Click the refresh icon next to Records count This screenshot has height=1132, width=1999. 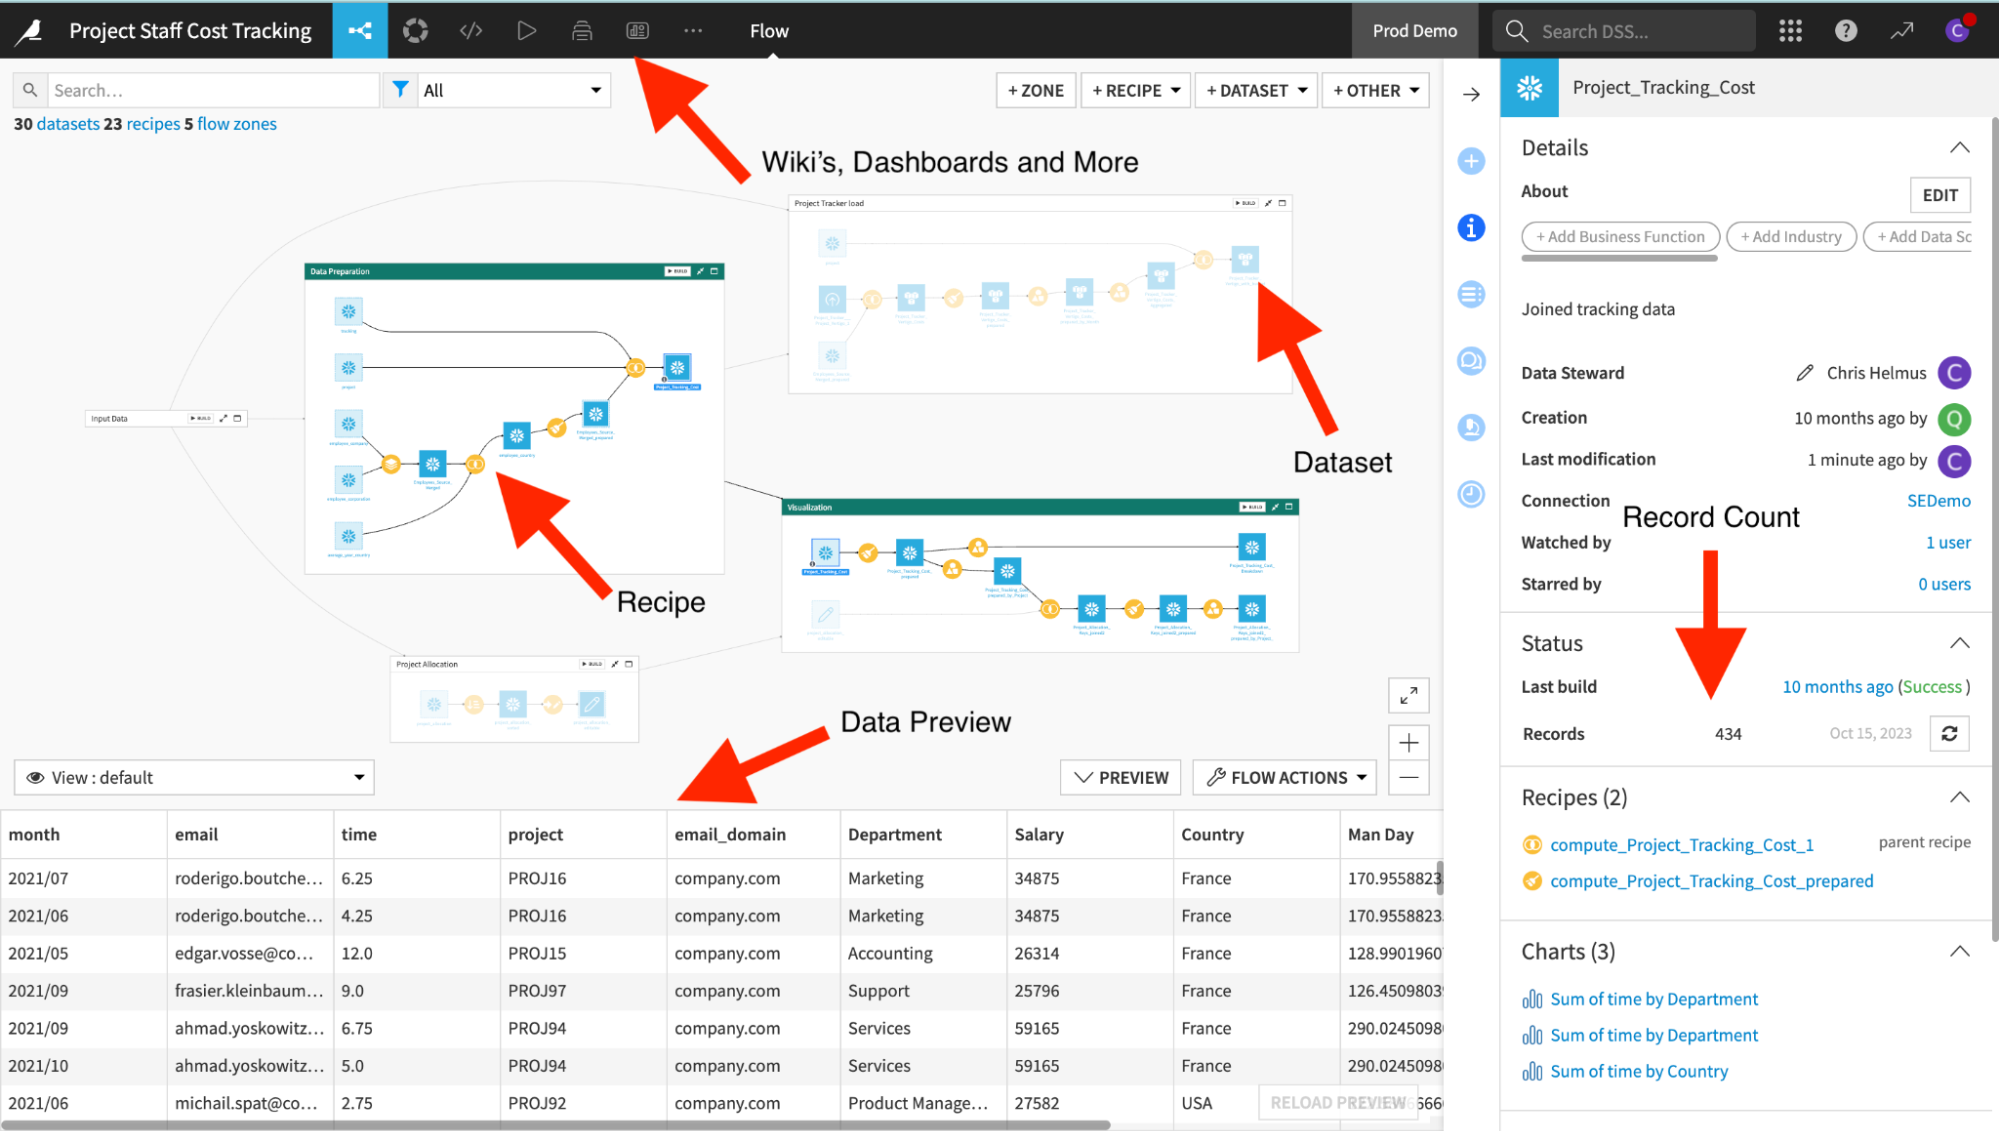point(1949,733)
